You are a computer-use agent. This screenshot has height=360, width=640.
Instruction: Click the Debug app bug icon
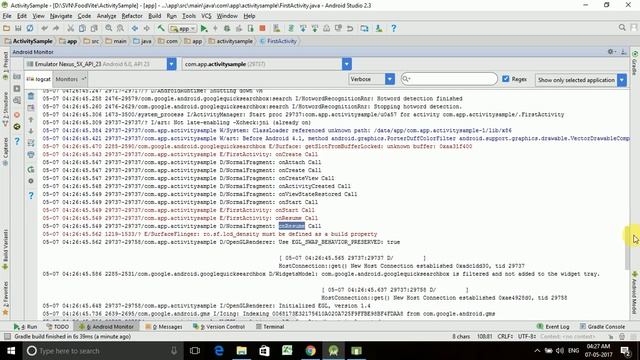(227, 28)
